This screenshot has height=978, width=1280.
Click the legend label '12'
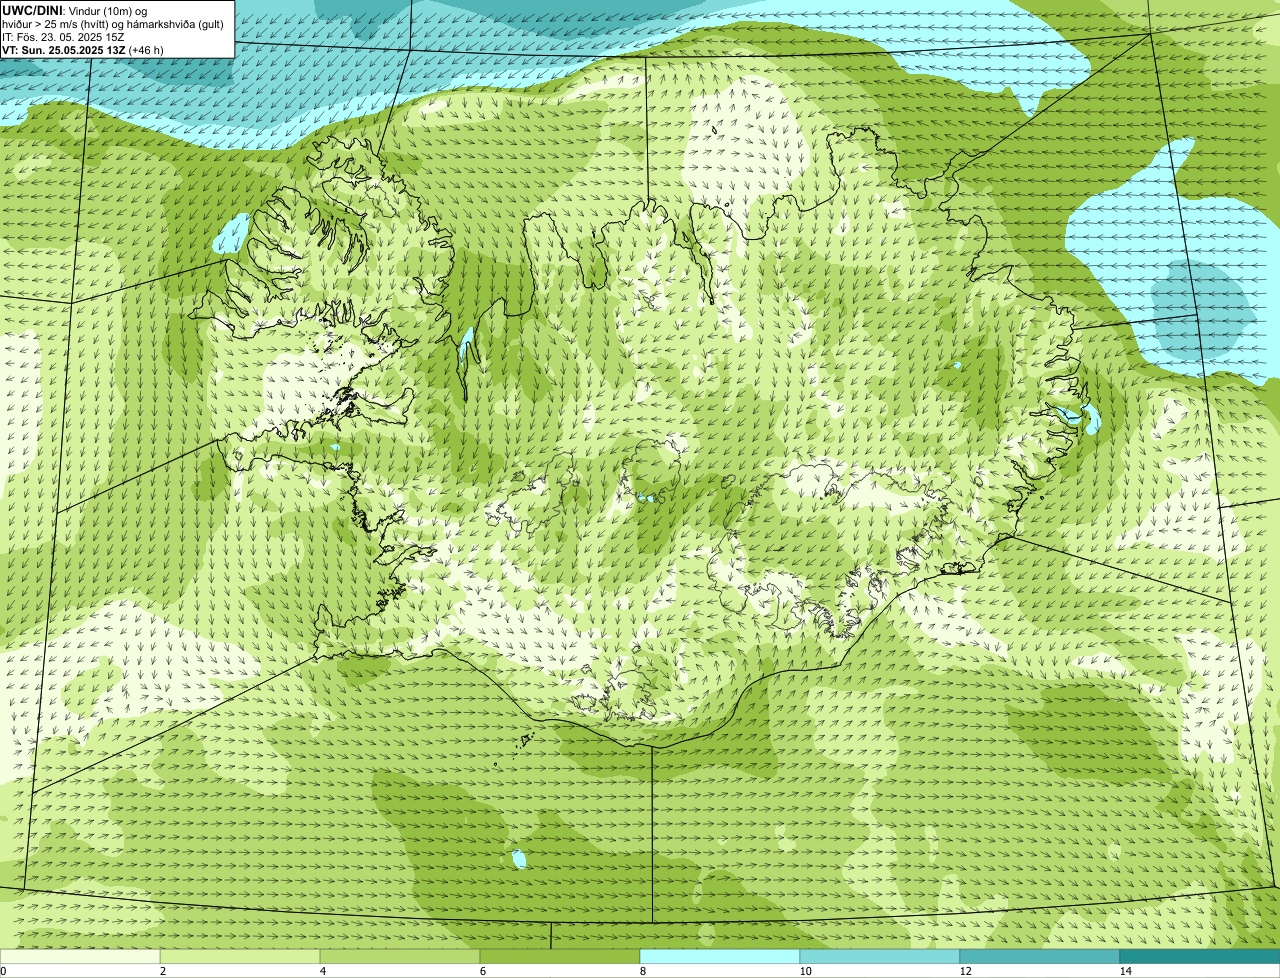point(965,971)
